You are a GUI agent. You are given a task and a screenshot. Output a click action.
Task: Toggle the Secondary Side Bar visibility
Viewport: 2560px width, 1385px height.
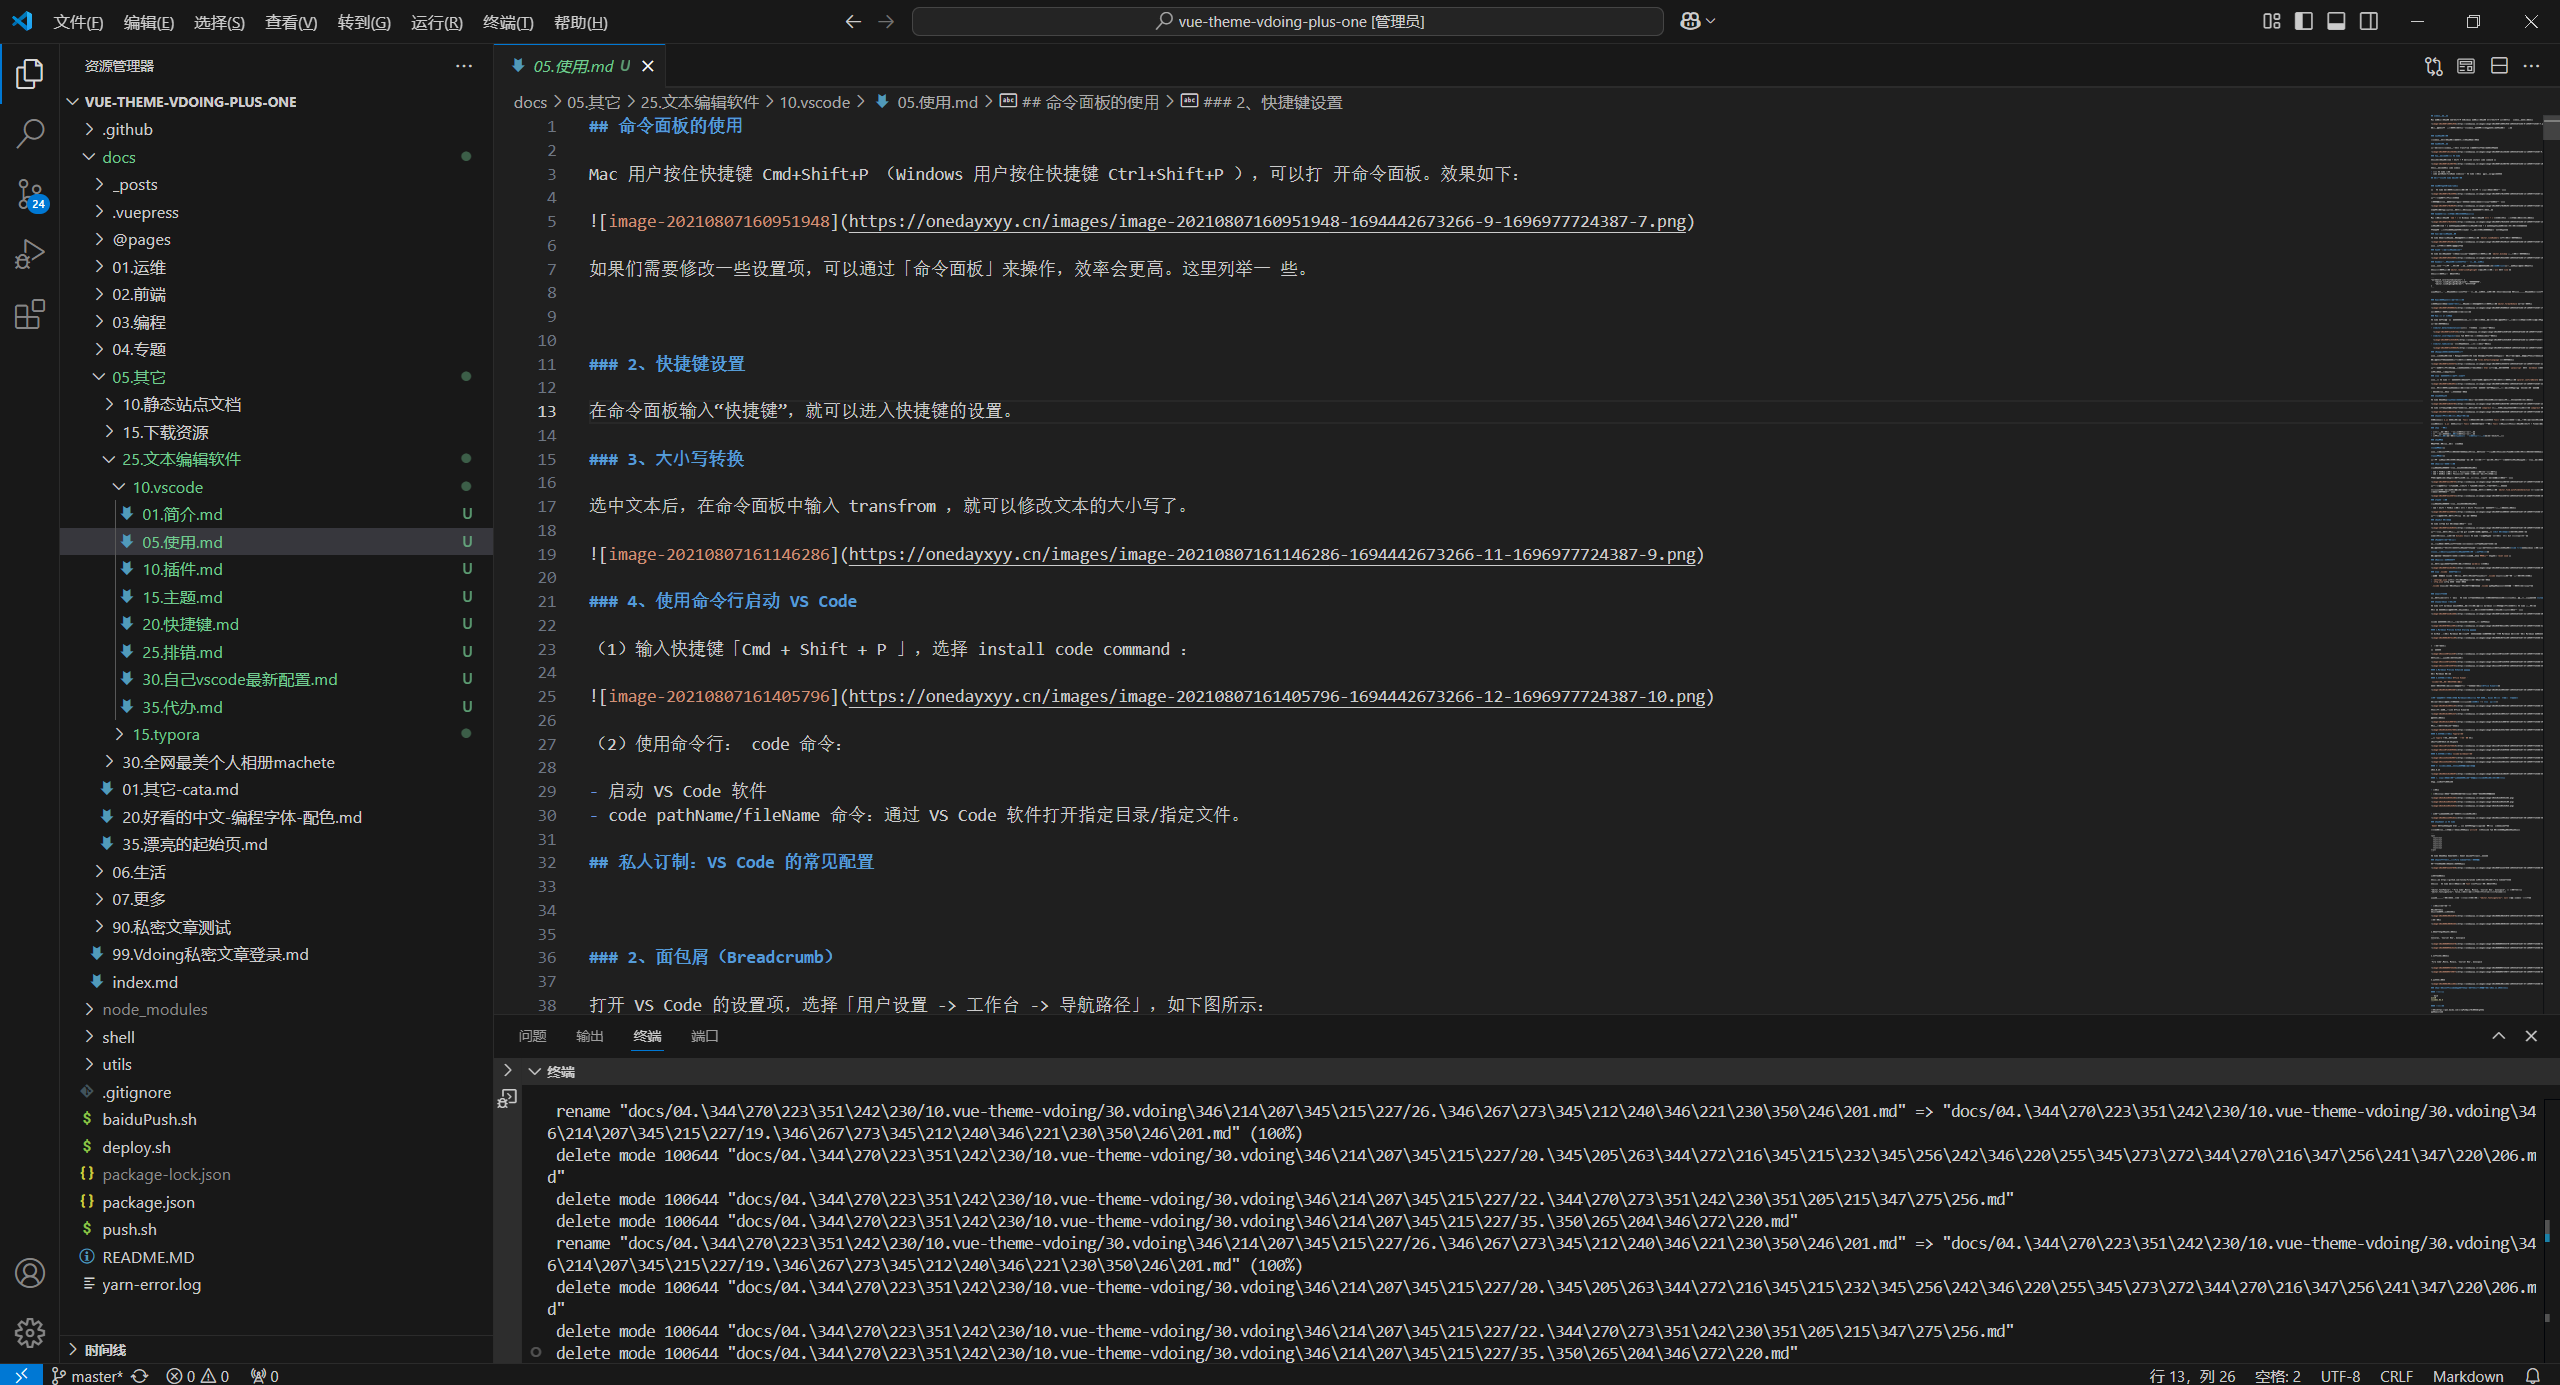point(2369,21)
